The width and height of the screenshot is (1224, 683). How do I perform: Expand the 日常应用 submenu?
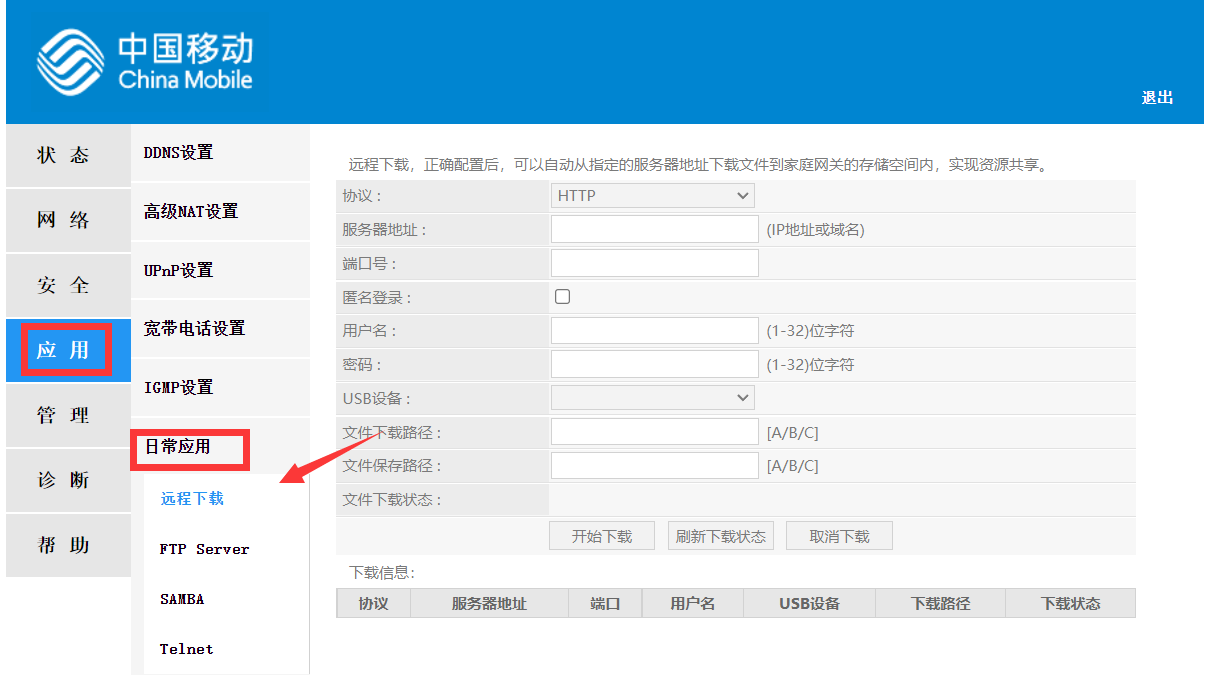[x=178, y=447]
